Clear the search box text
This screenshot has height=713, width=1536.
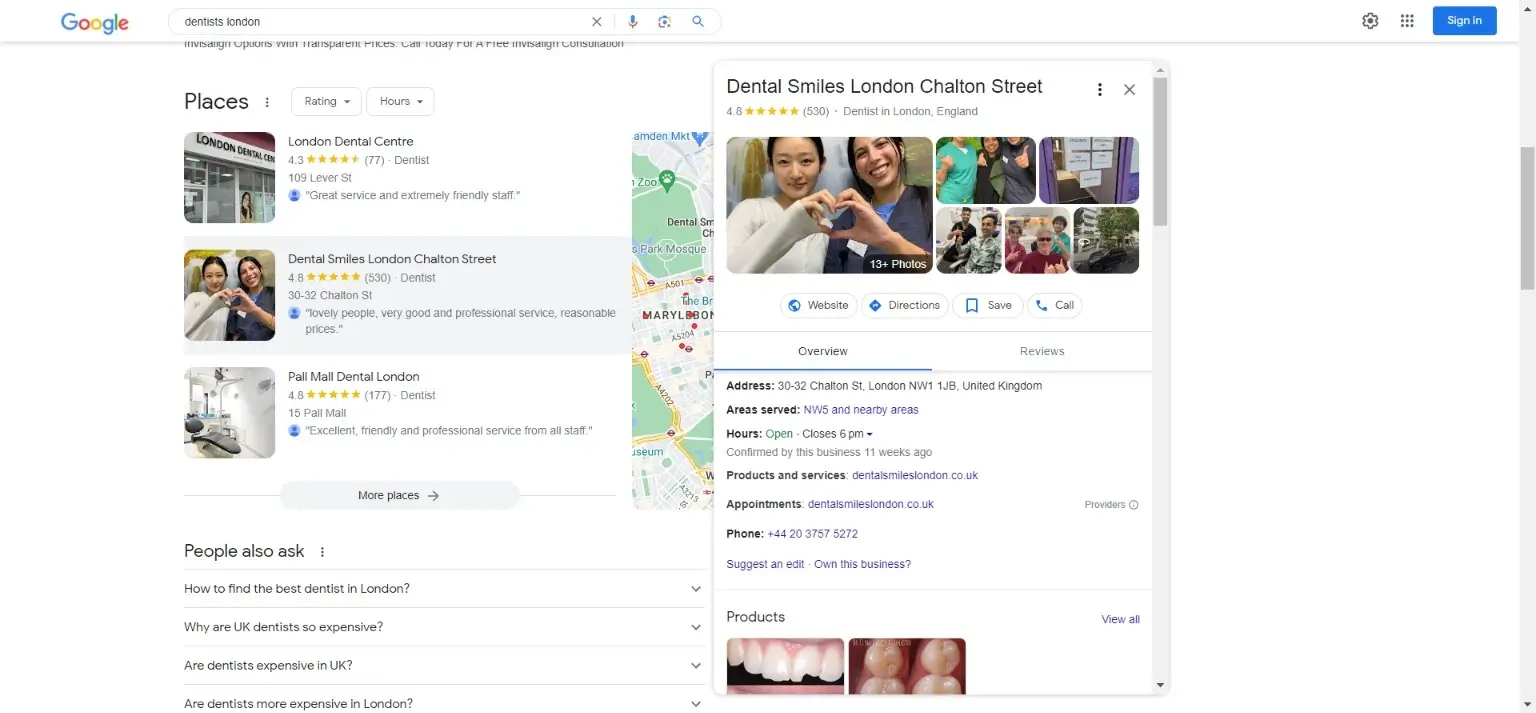point(597,21)
